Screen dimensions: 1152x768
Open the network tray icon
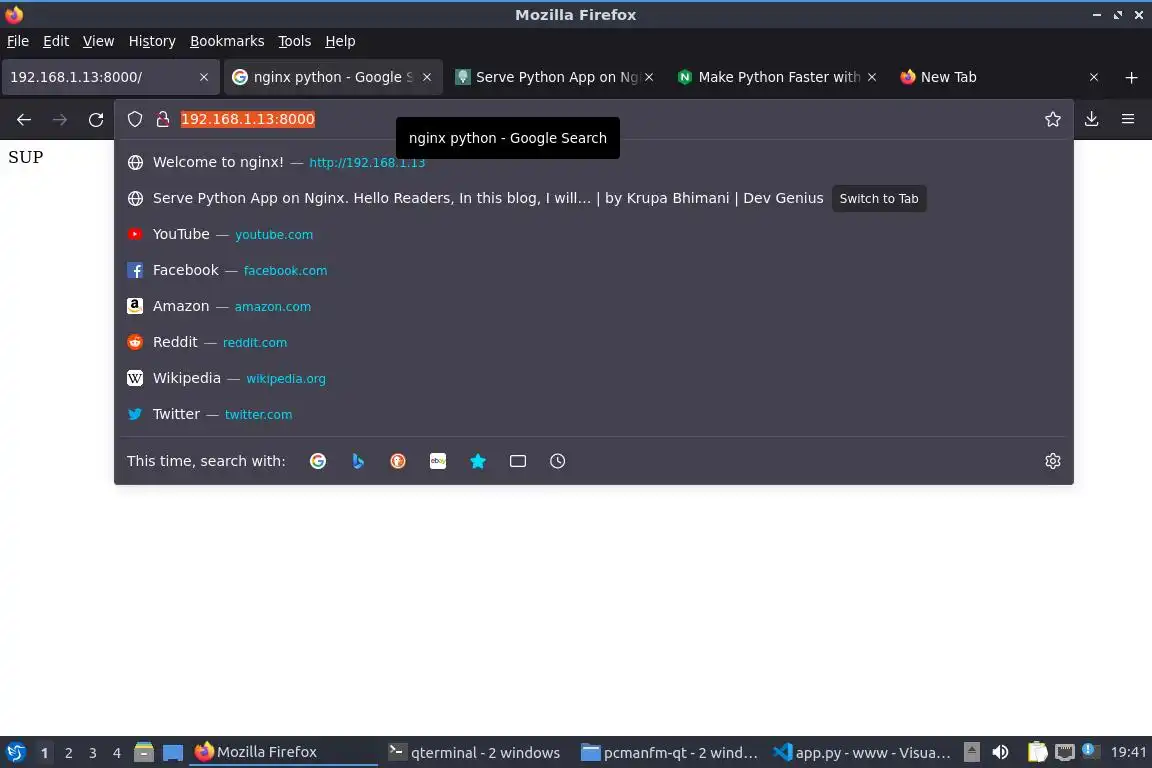click(1065, 752)
